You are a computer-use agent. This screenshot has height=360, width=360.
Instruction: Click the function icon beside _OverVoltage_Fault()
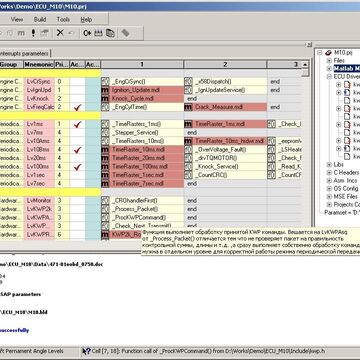pos(188,150)
